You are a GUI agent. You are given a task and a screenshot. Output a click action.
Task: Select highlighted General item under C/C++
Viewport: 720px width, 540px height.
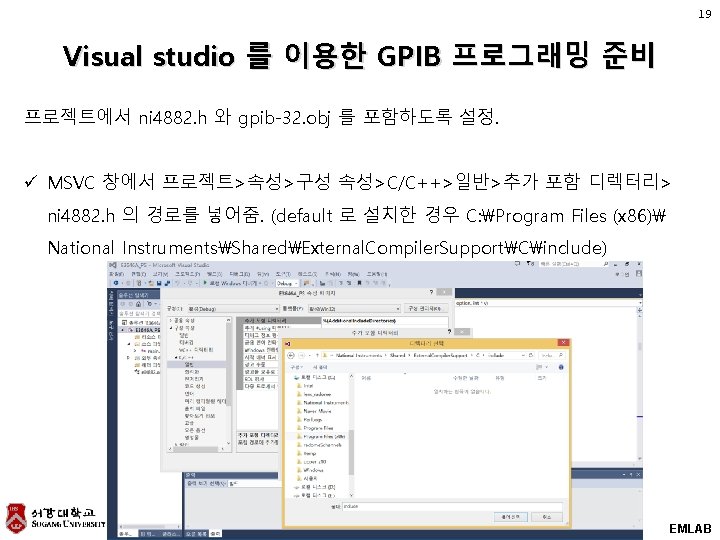click(x=197, y=364)
